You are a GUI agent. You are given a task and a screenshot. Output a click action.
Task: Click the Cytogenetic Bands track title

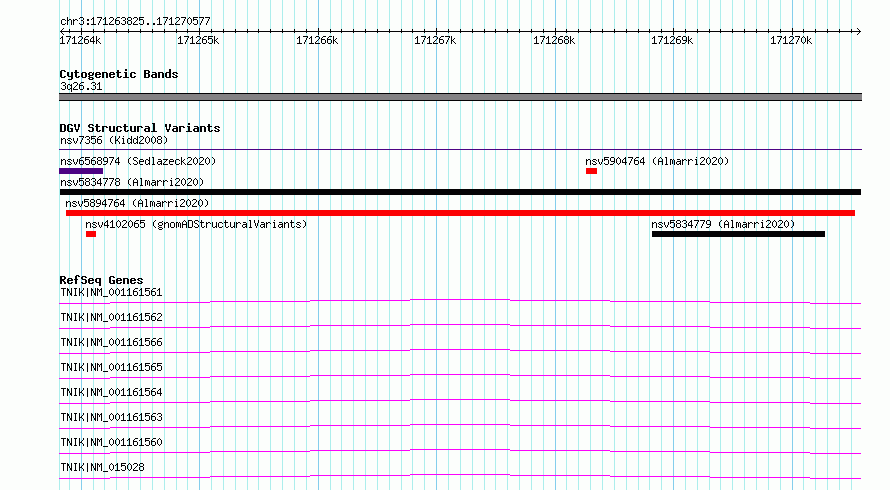(x=119, y=74)
